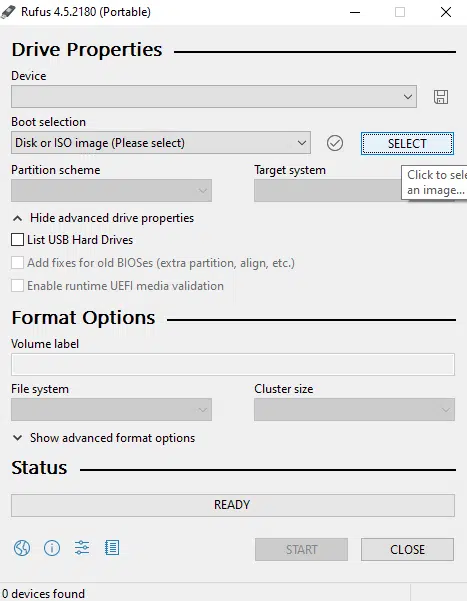Image resolution: width=467 pixels, height=601 pixels.
Task: Click the 'Click to select an image' tooltip
Action: coord(434,182)
